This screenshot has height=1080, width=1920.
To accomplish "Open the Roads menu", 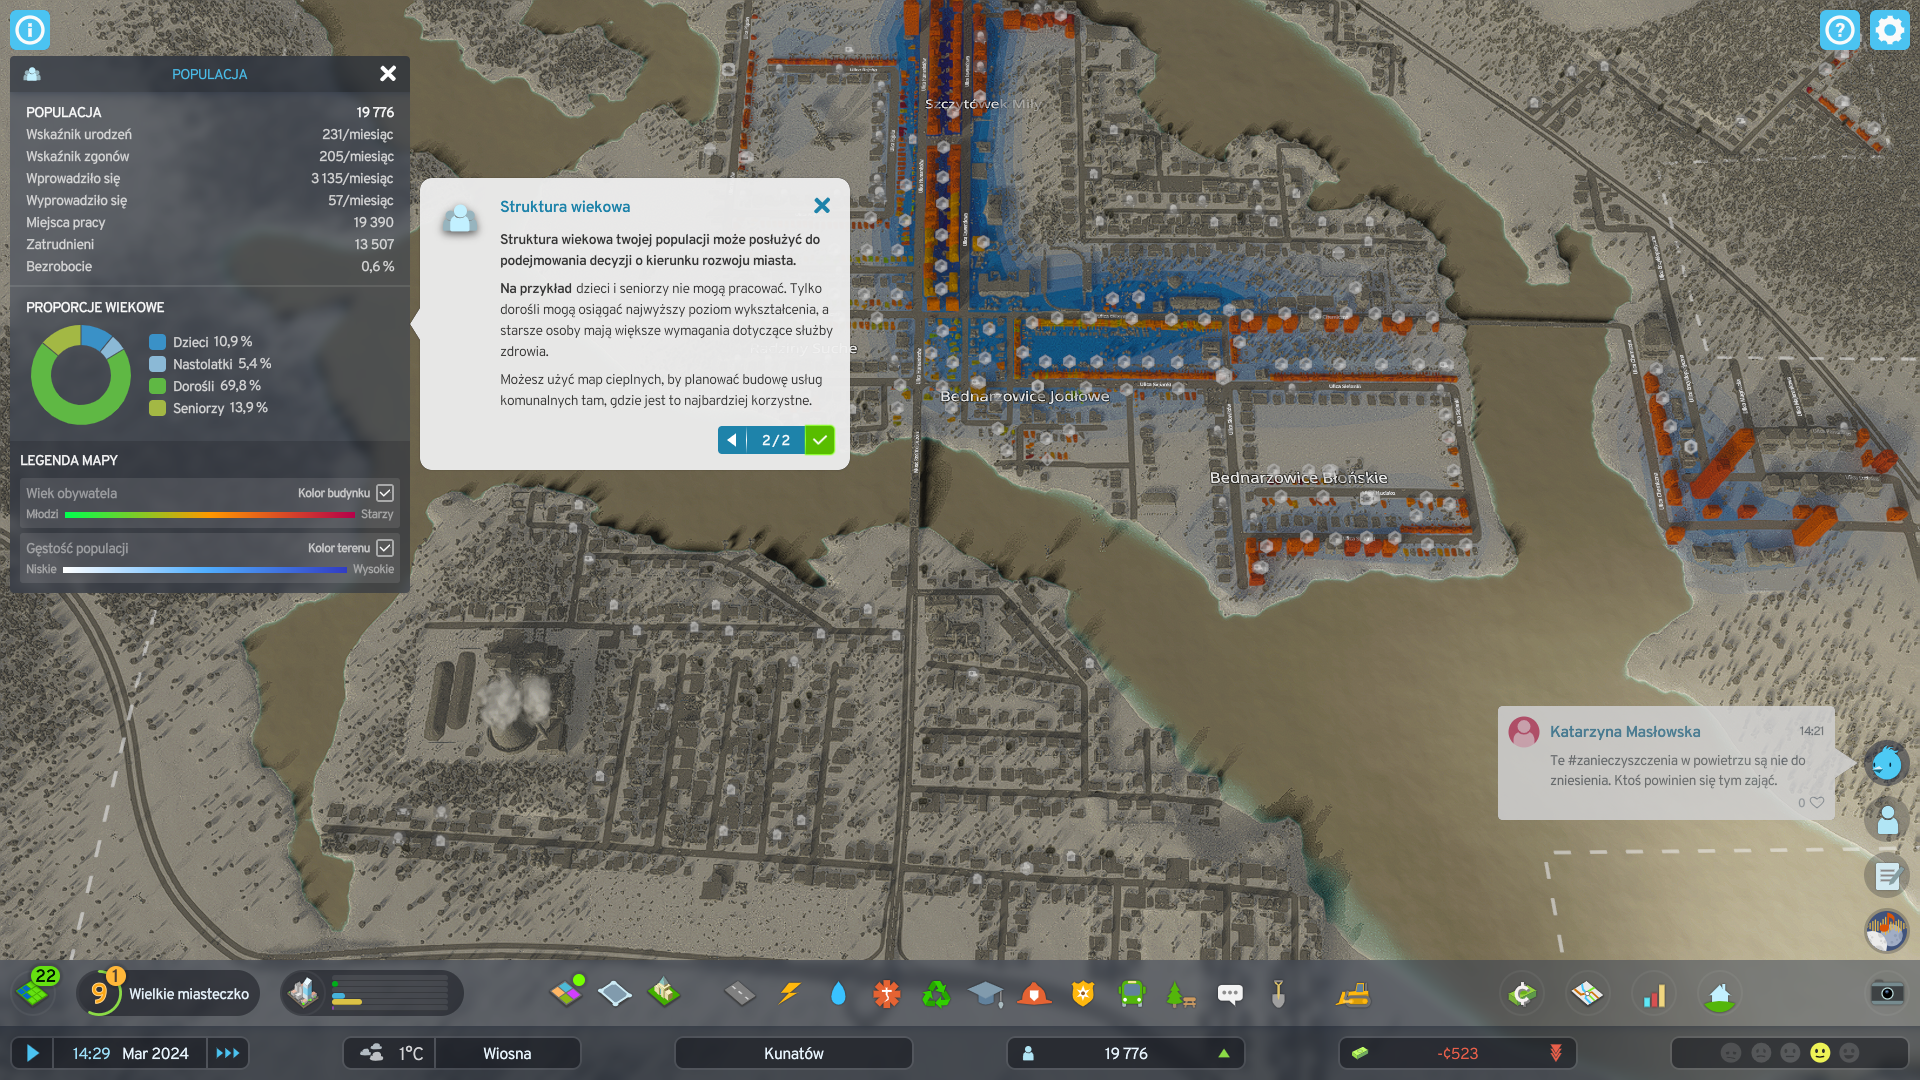I will [x=740, y=993].
